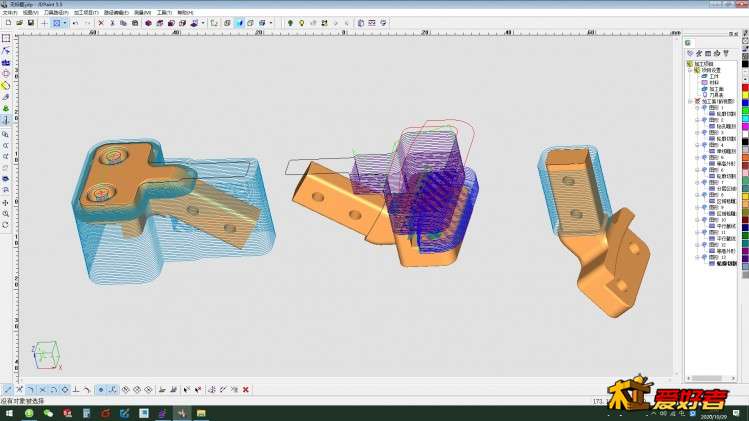Open File Explorer from the taskbar
The width and height of the screenshot is (749, 421).
point(201,413)
